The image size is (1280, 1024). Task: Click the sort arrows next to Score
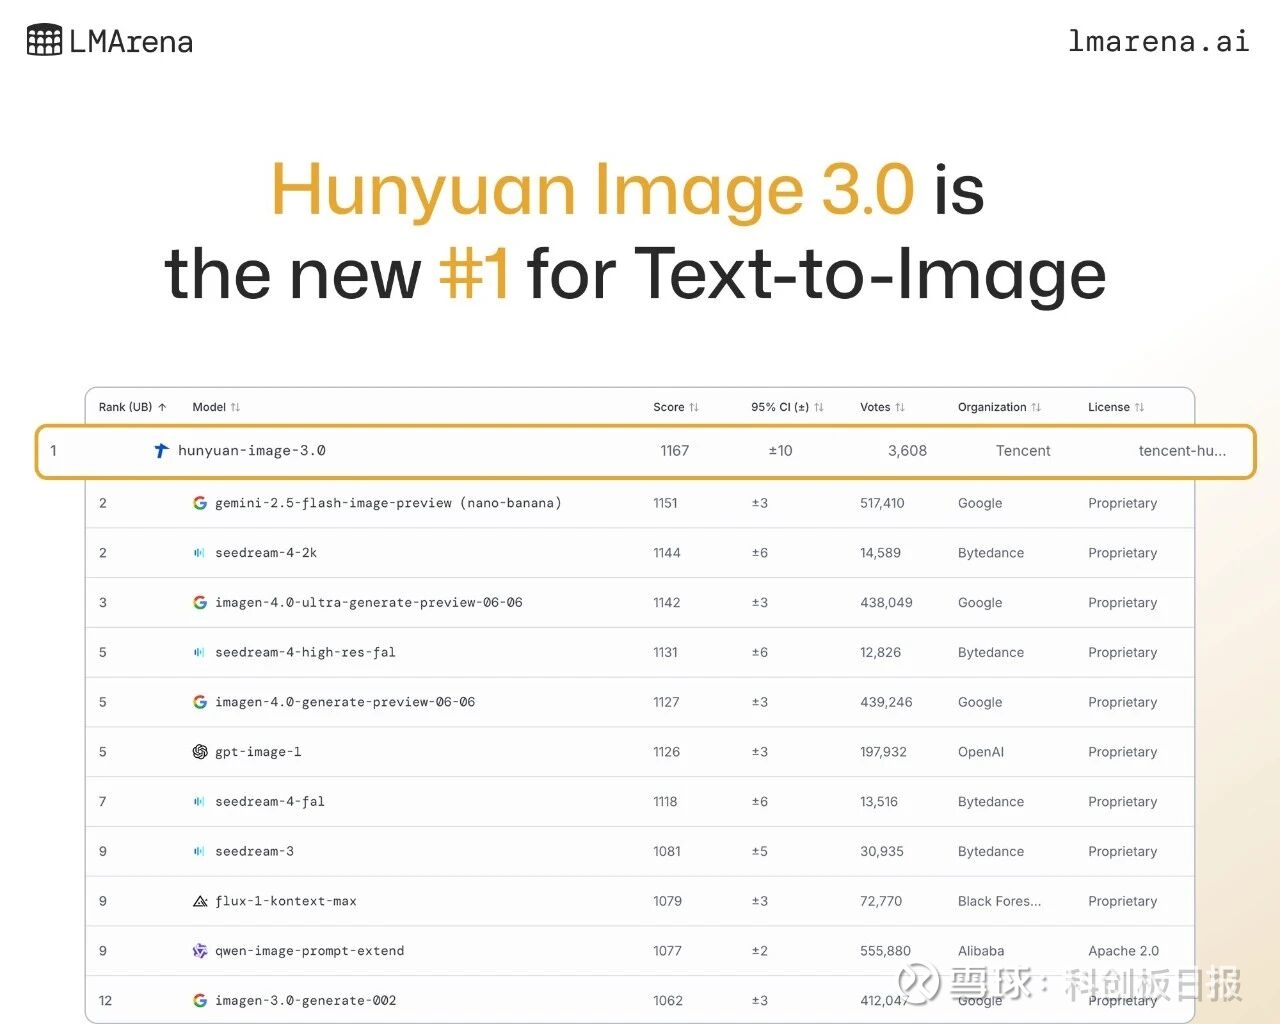click(694, 407)
